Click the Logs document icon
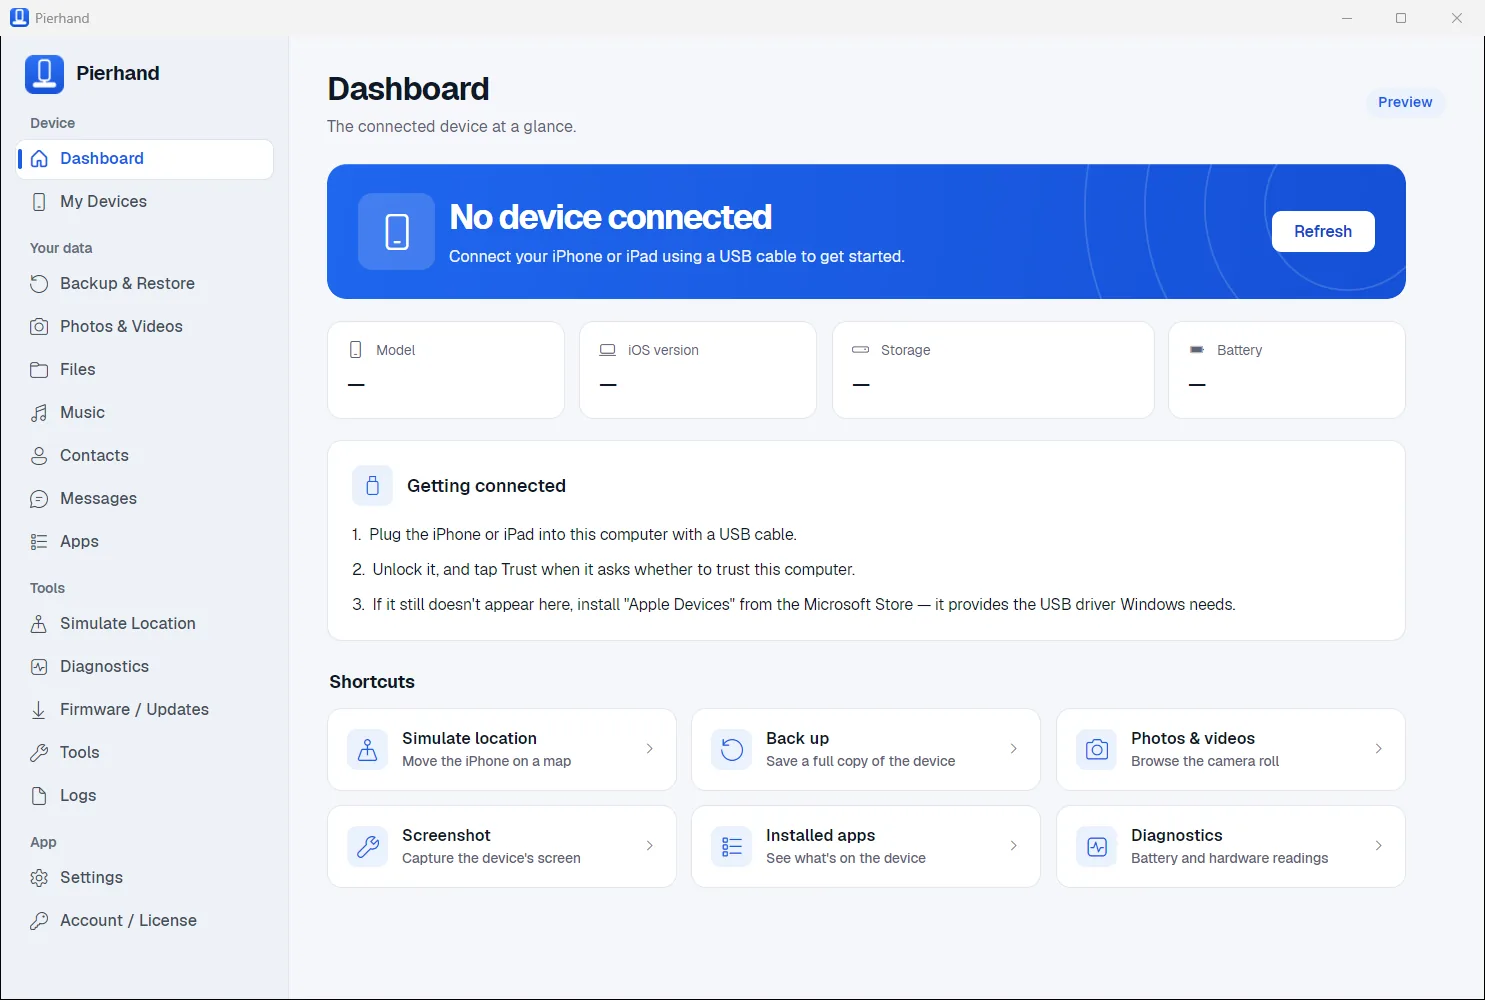This screenshot has height=1000, width=1485. [39, 796]
